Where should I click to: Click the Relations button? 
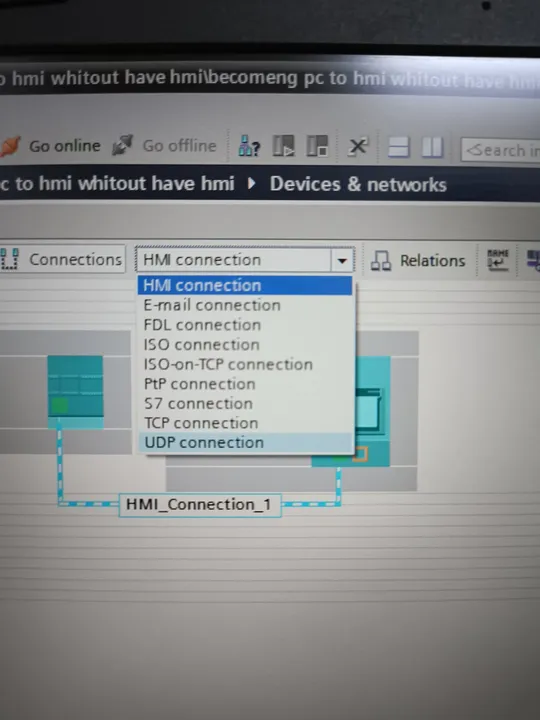click(419, 260)
